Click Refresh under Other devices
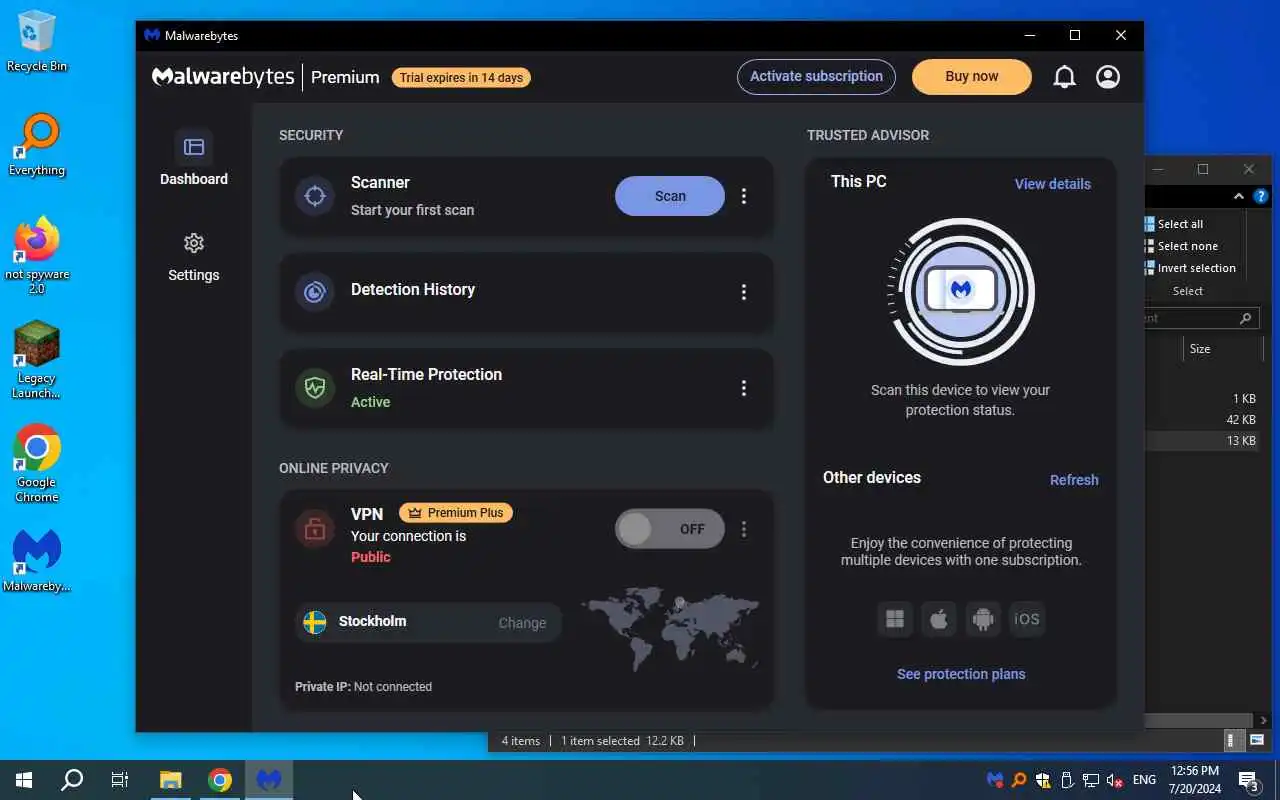1280x800 pixels. point(1074,480)
